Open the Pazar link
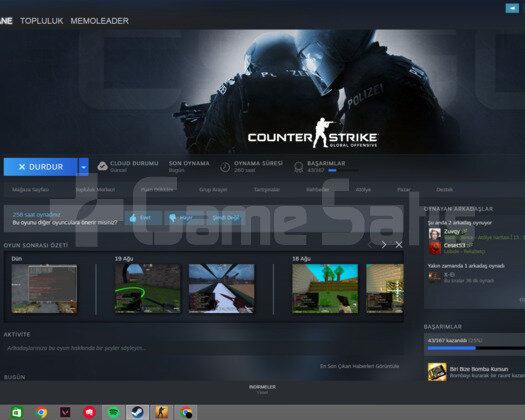 tap(403, 190)
